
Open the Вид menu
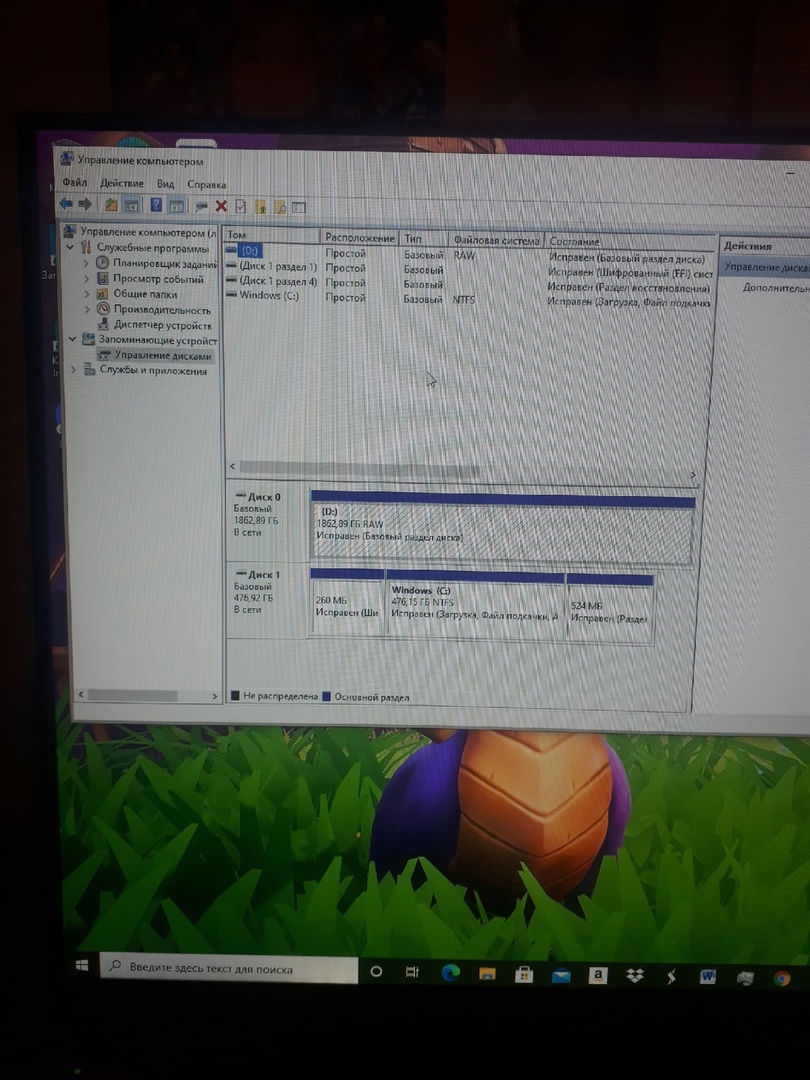[165, 184]
